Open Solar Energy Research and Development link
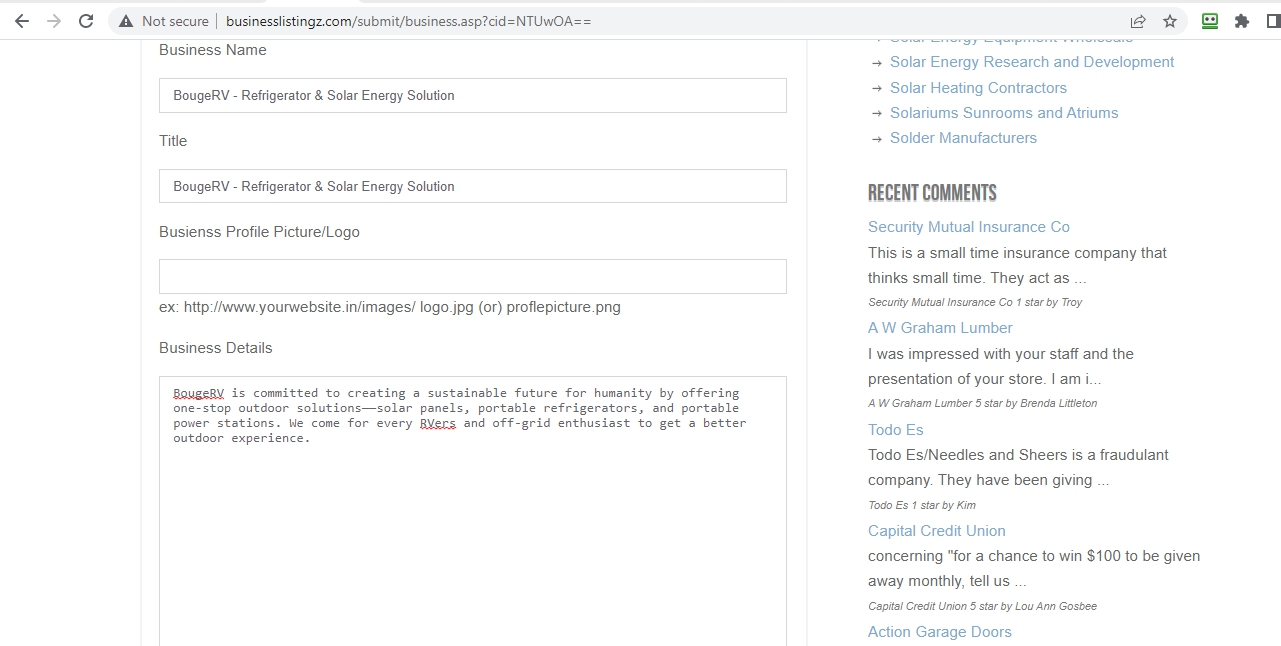The image size is (1281, 646). tap(1032, 62)
